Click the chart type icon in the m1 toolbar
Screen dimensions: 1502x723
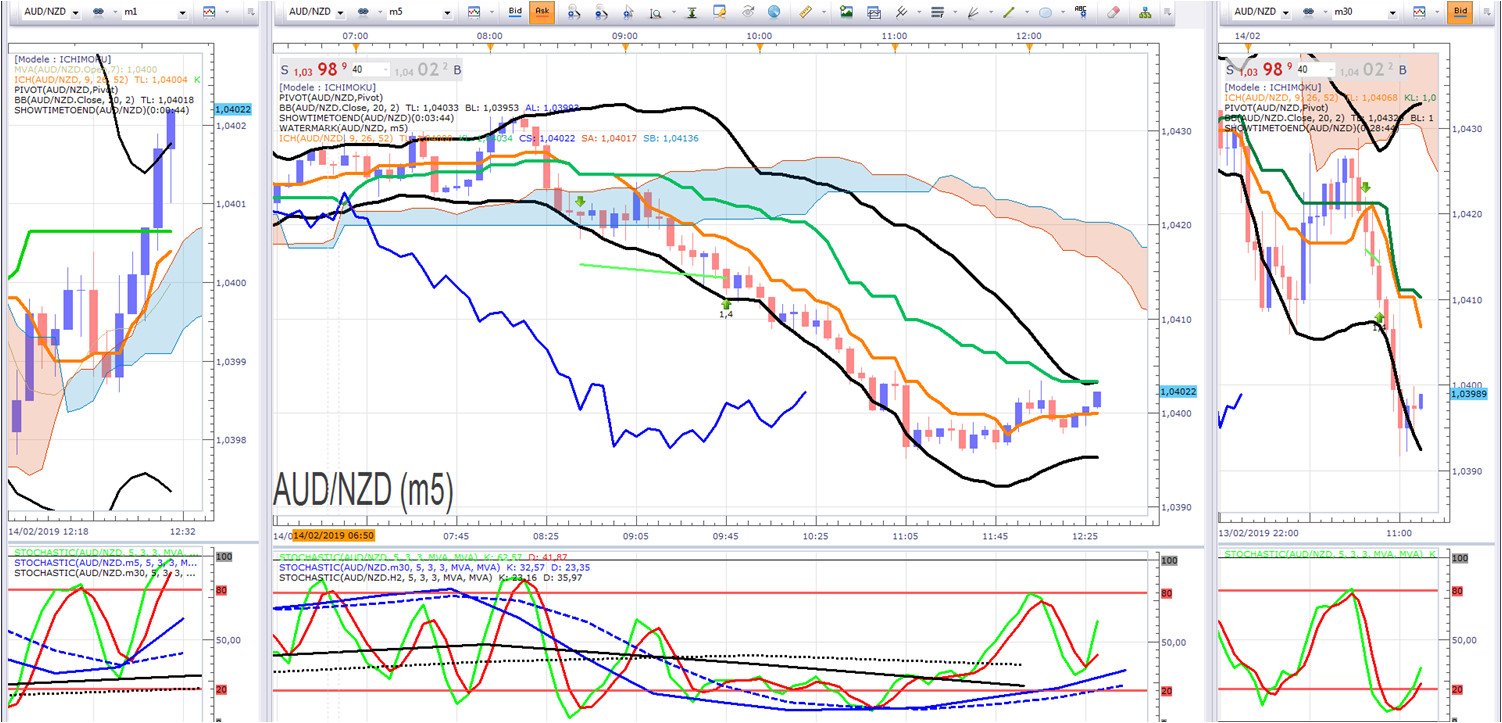click(208, 12)
